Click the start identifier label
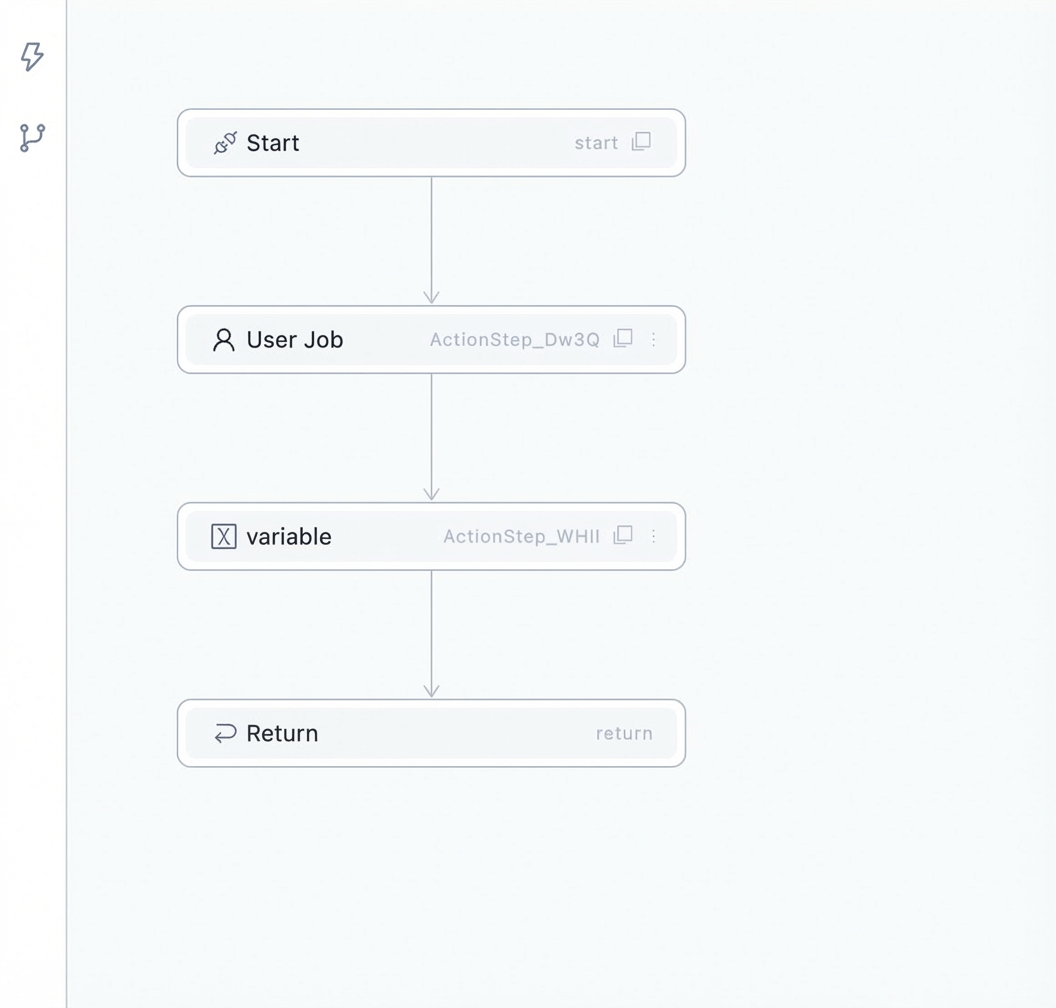This screenshot has height=1008, width=1056. point(596,143)
